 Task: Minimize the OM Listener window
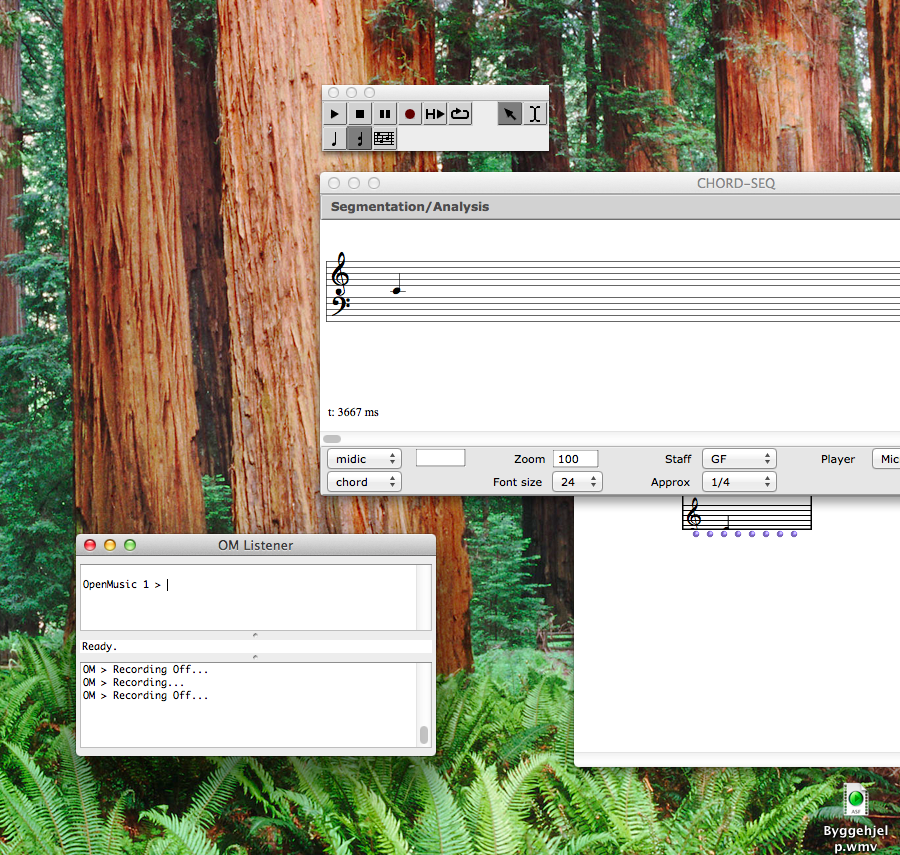110,545
